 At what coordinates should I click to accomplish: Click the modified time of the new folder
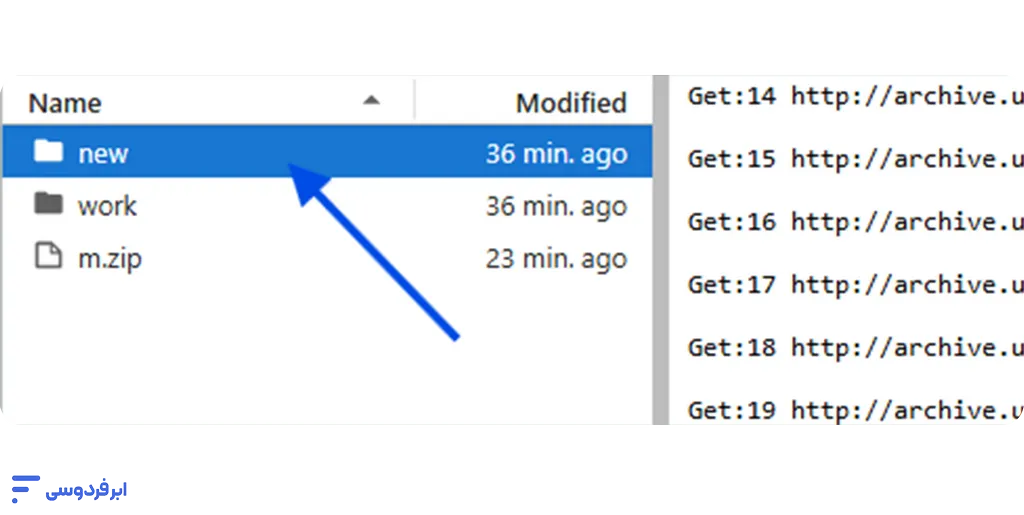(556, 154)
